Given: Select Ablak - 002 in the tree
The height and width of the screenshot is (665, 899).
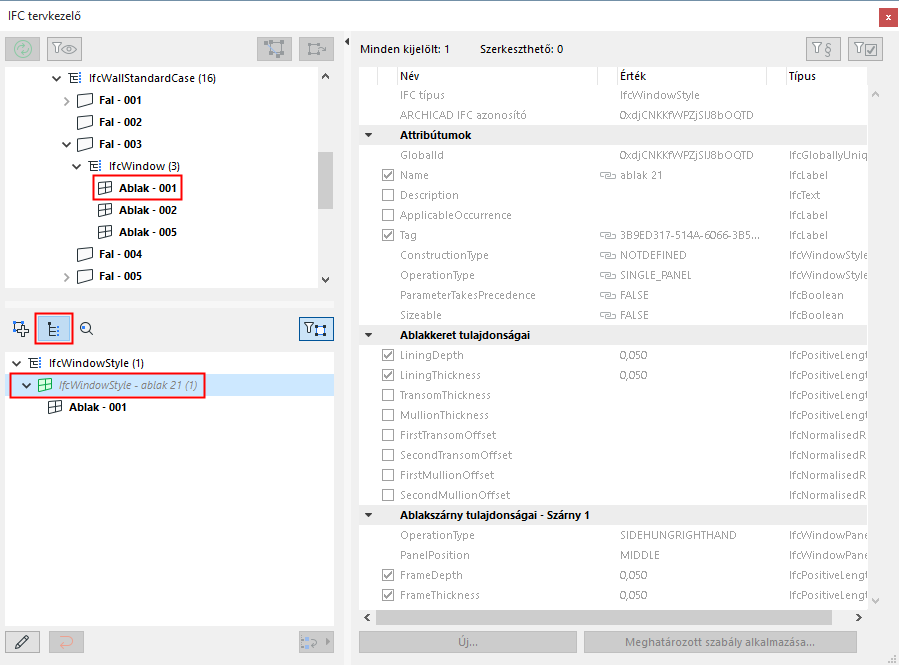Looking at the screenshot, I should tap(147, 210).
